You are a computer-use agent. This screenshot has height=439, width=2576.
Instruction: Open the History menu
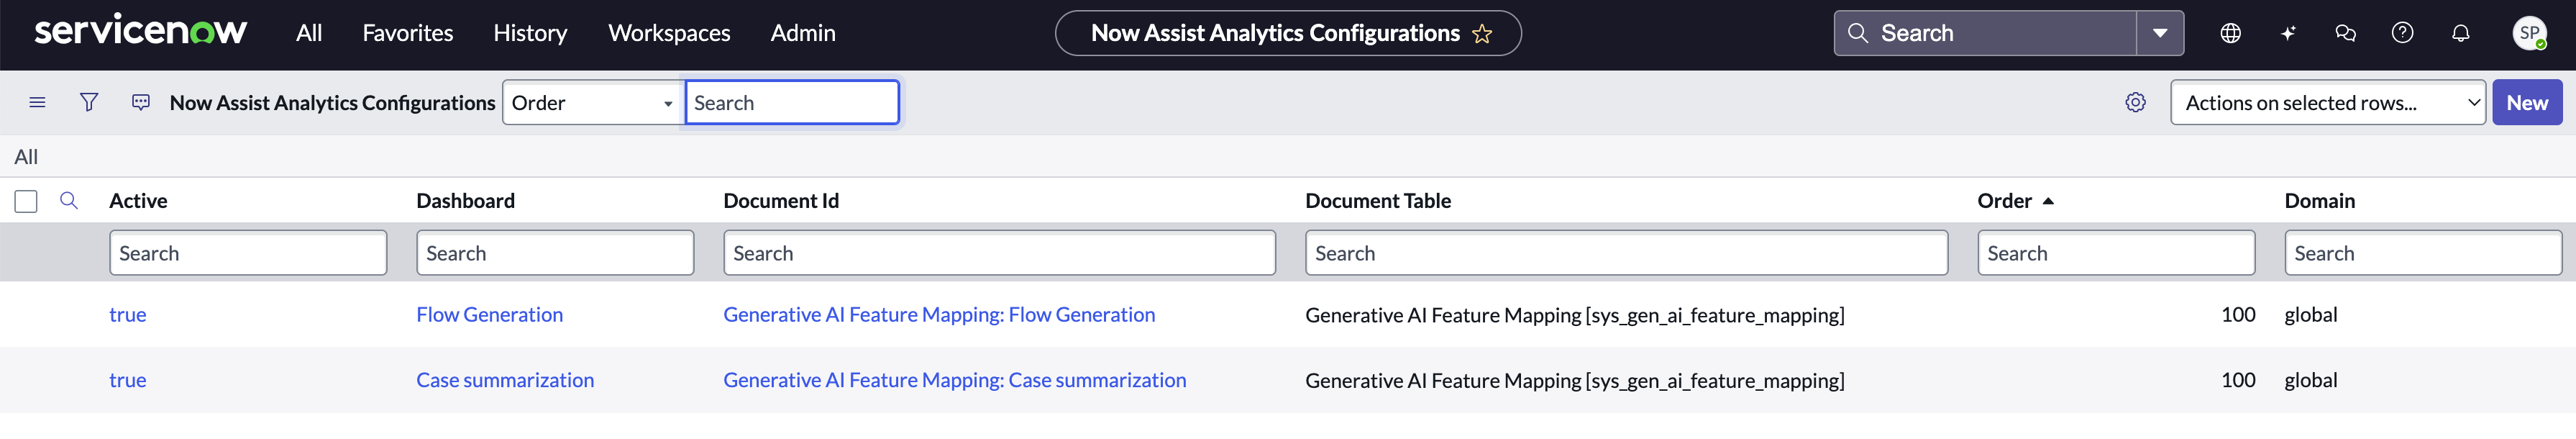[530, 33]
